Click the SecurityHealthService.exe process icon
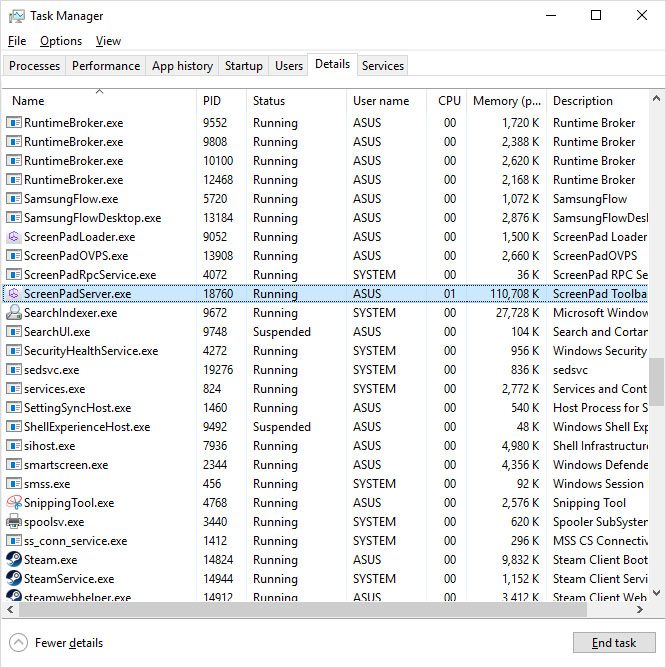666x668 pixels. (x=14, y=351)
